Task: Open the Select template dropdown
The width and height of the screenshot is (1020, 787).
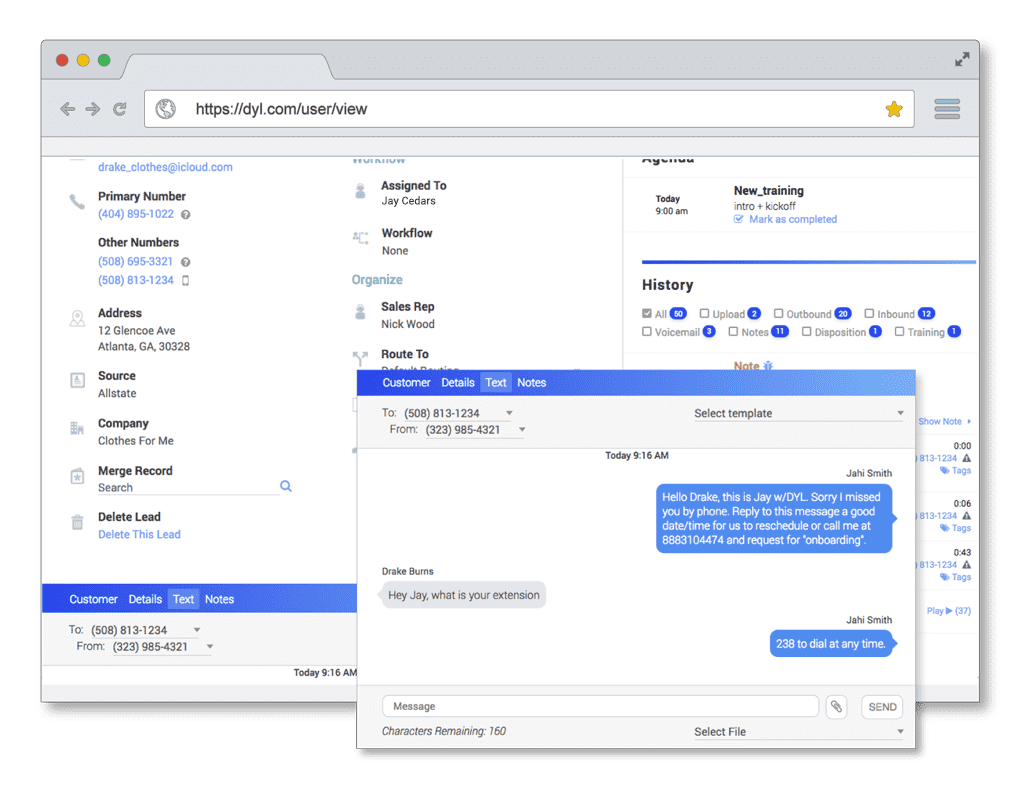Action: [x=798, y=413]
